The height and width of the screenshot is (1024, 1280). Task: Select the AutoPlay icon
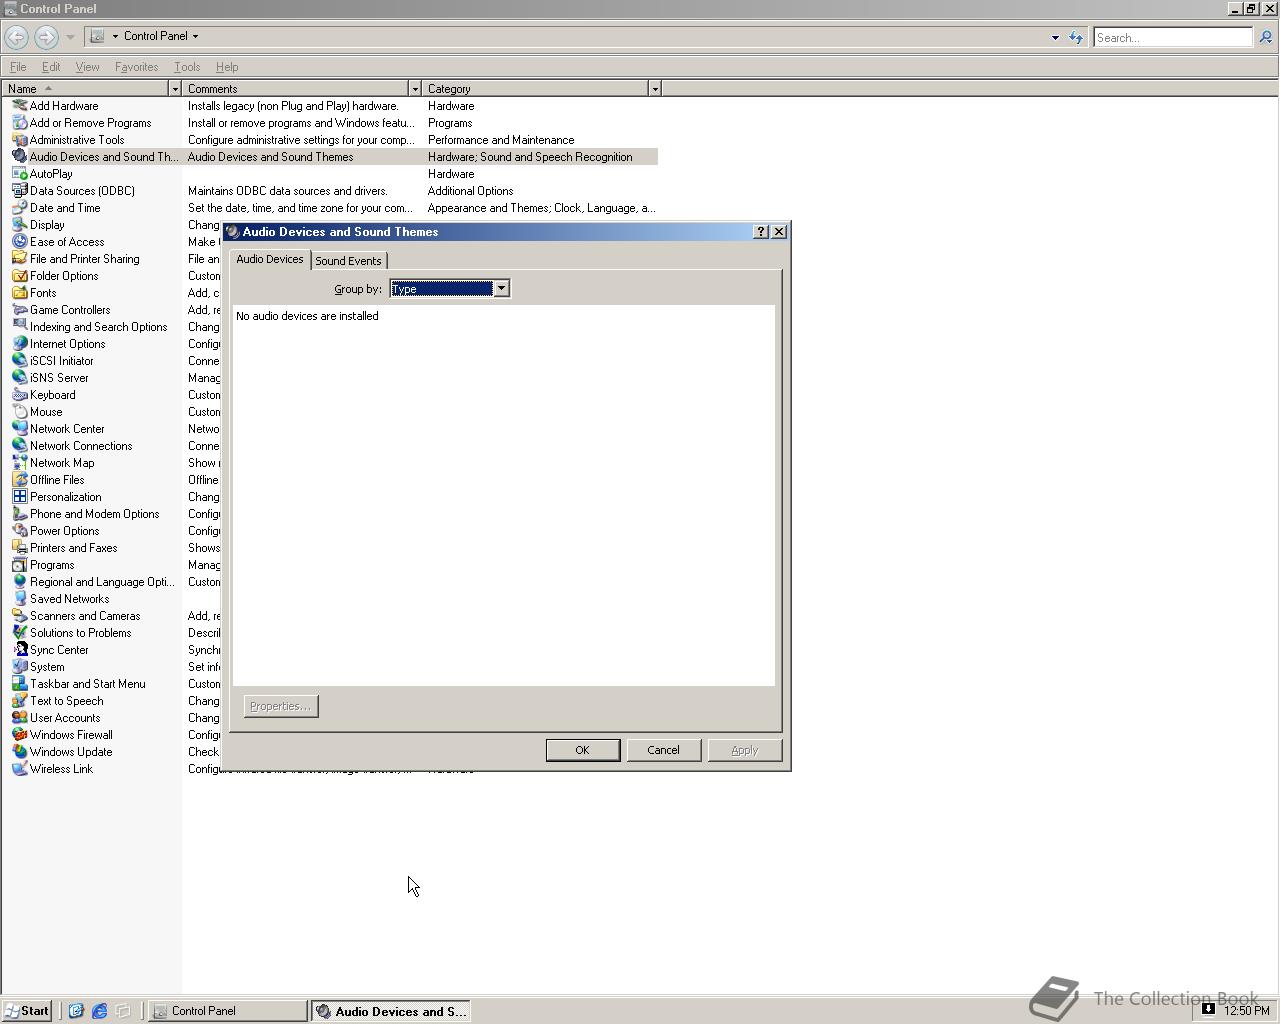[19, 174]
